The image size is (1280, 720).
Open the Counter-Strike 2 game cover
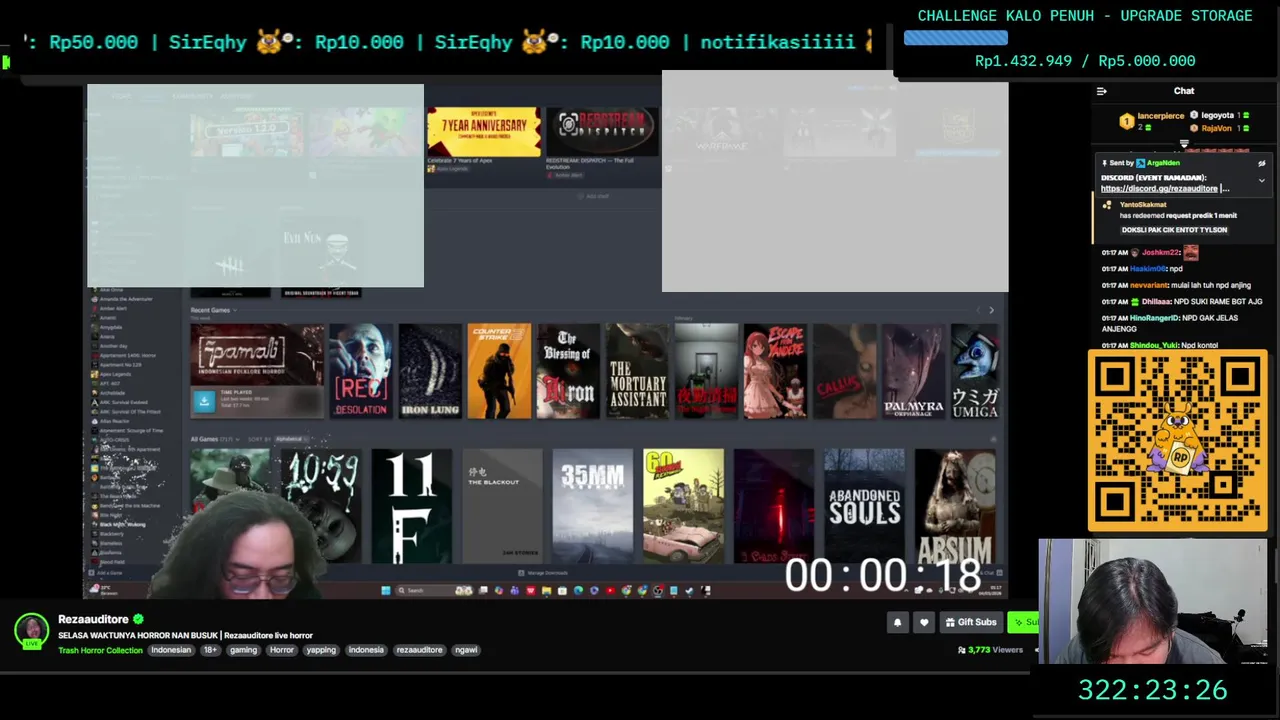tap(499, 370)
